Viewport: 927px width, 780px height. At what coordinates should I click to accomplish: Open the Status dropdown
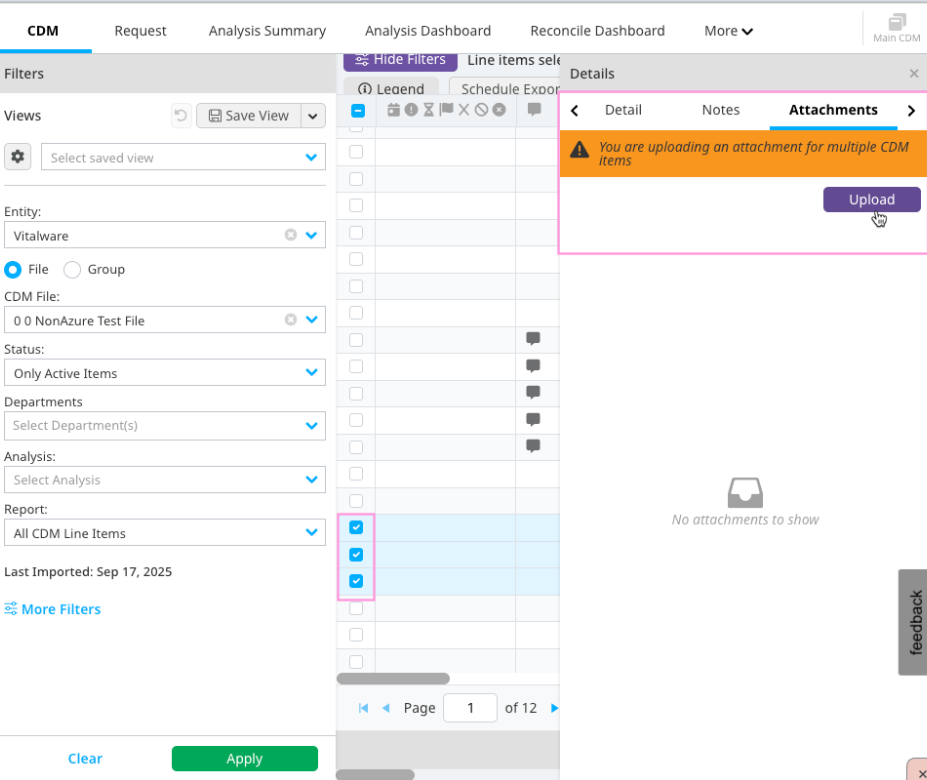tap(310, 373)
